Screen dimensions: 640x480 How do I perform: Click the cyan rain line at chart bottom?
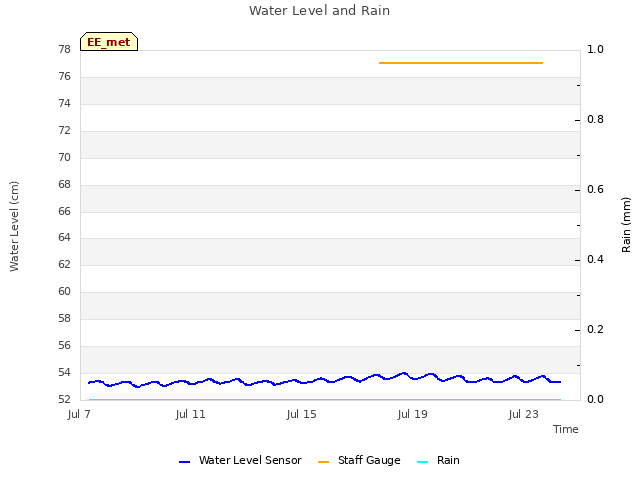[324, 400]
